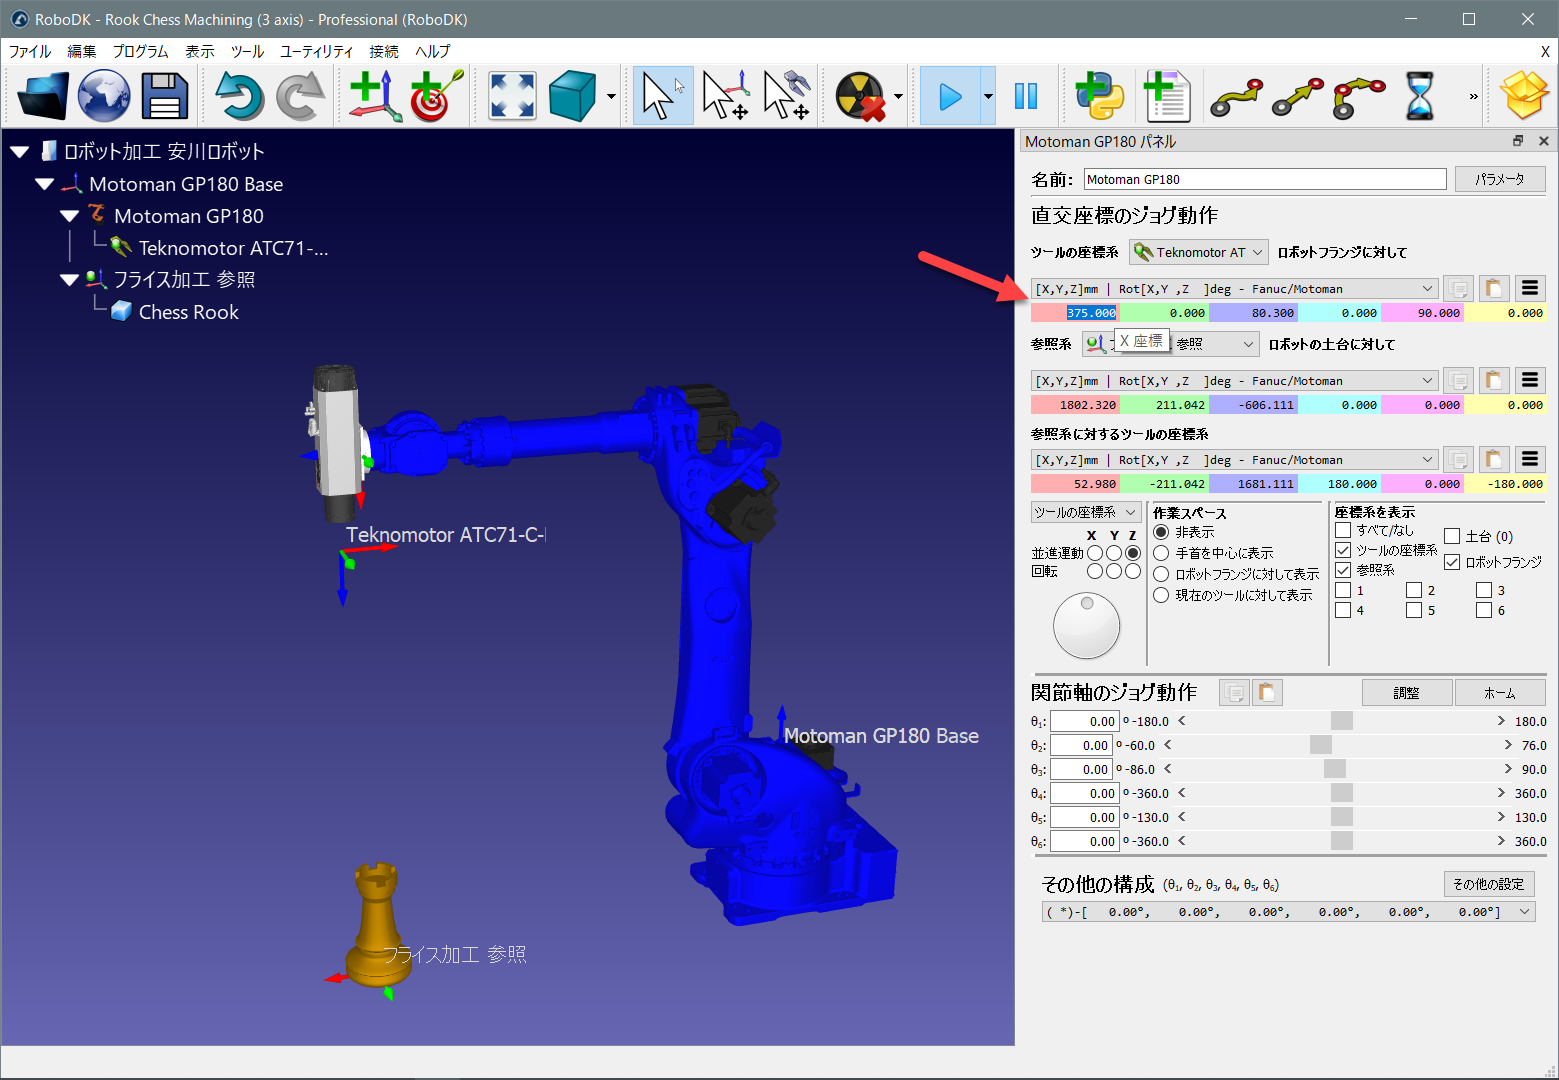Open Cartesian jog tool-flange pose options menu
Viewport: 1559px width, 1080px height.
click(x=1529, y=289)
